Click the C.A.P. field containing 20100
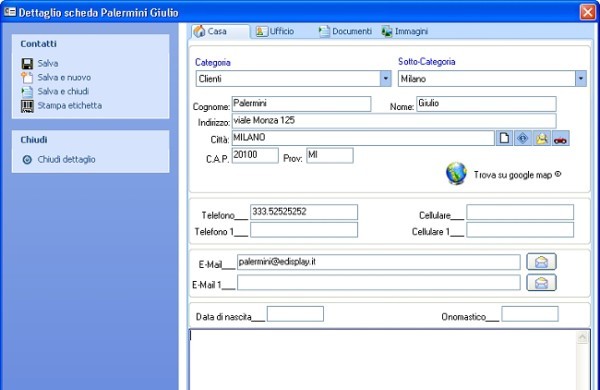 (x=255, y=155)
